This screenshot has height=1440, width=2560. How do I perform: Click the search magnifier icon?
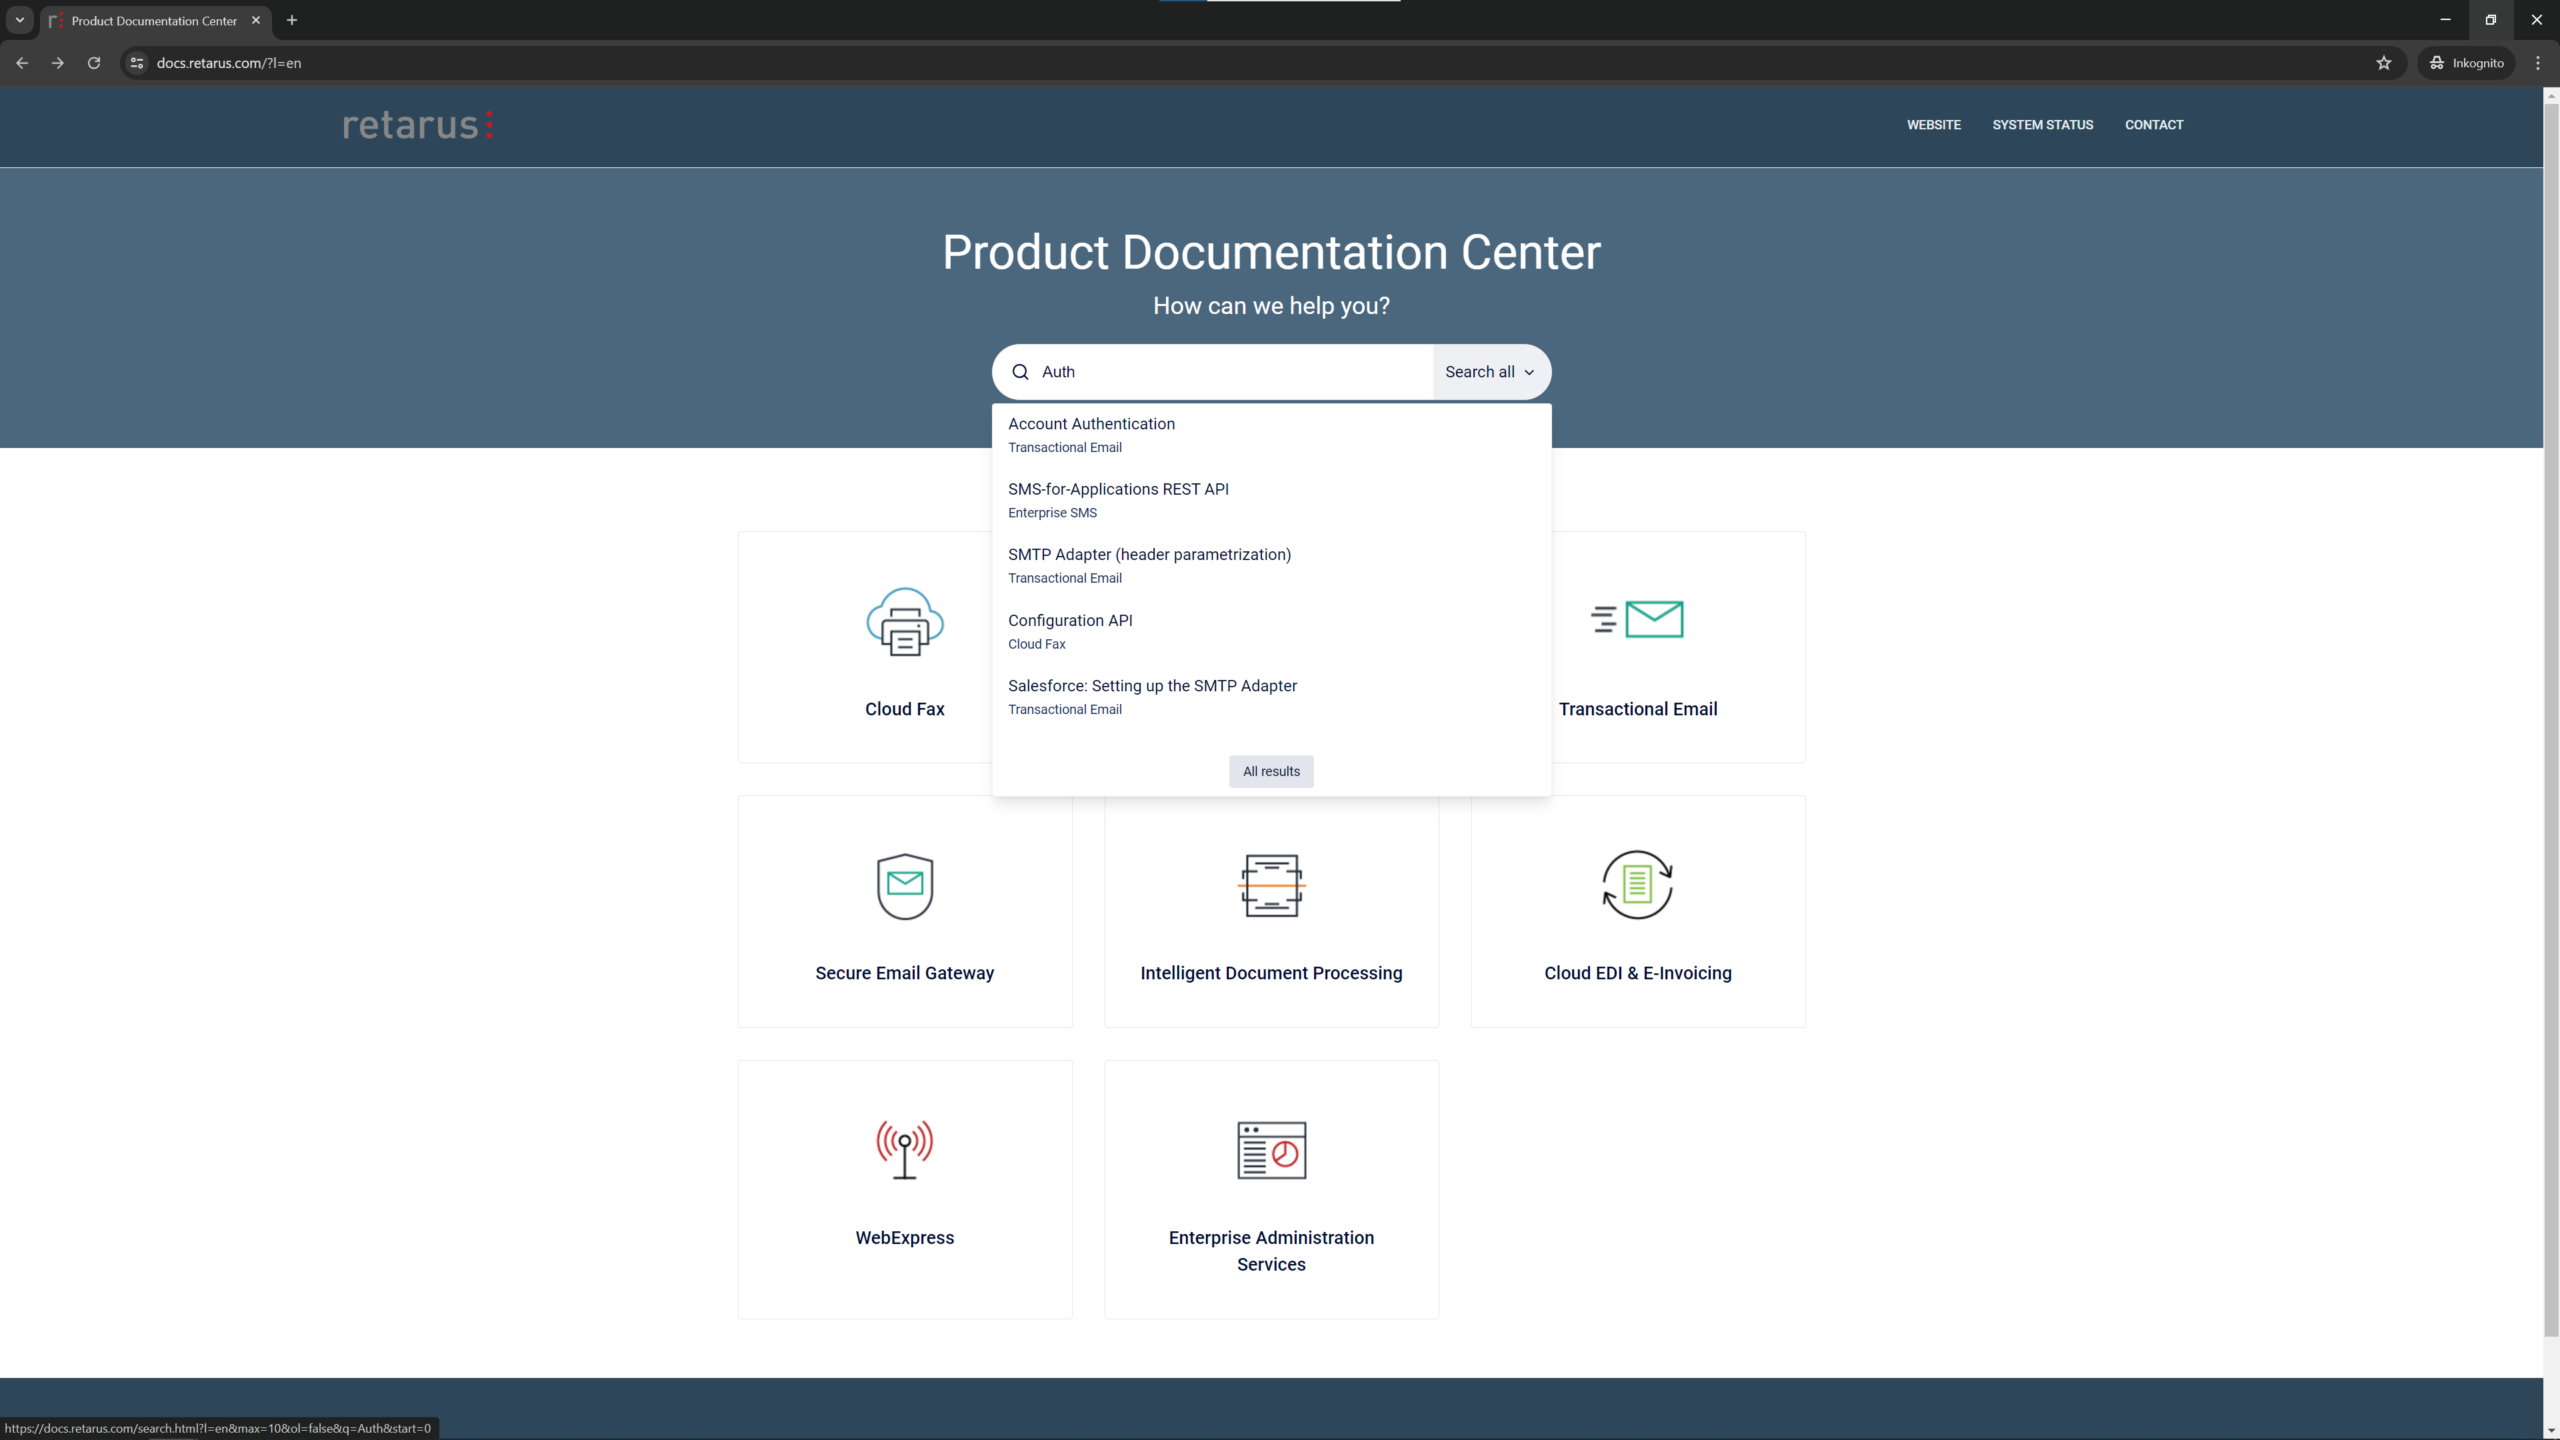[1020, 372]
